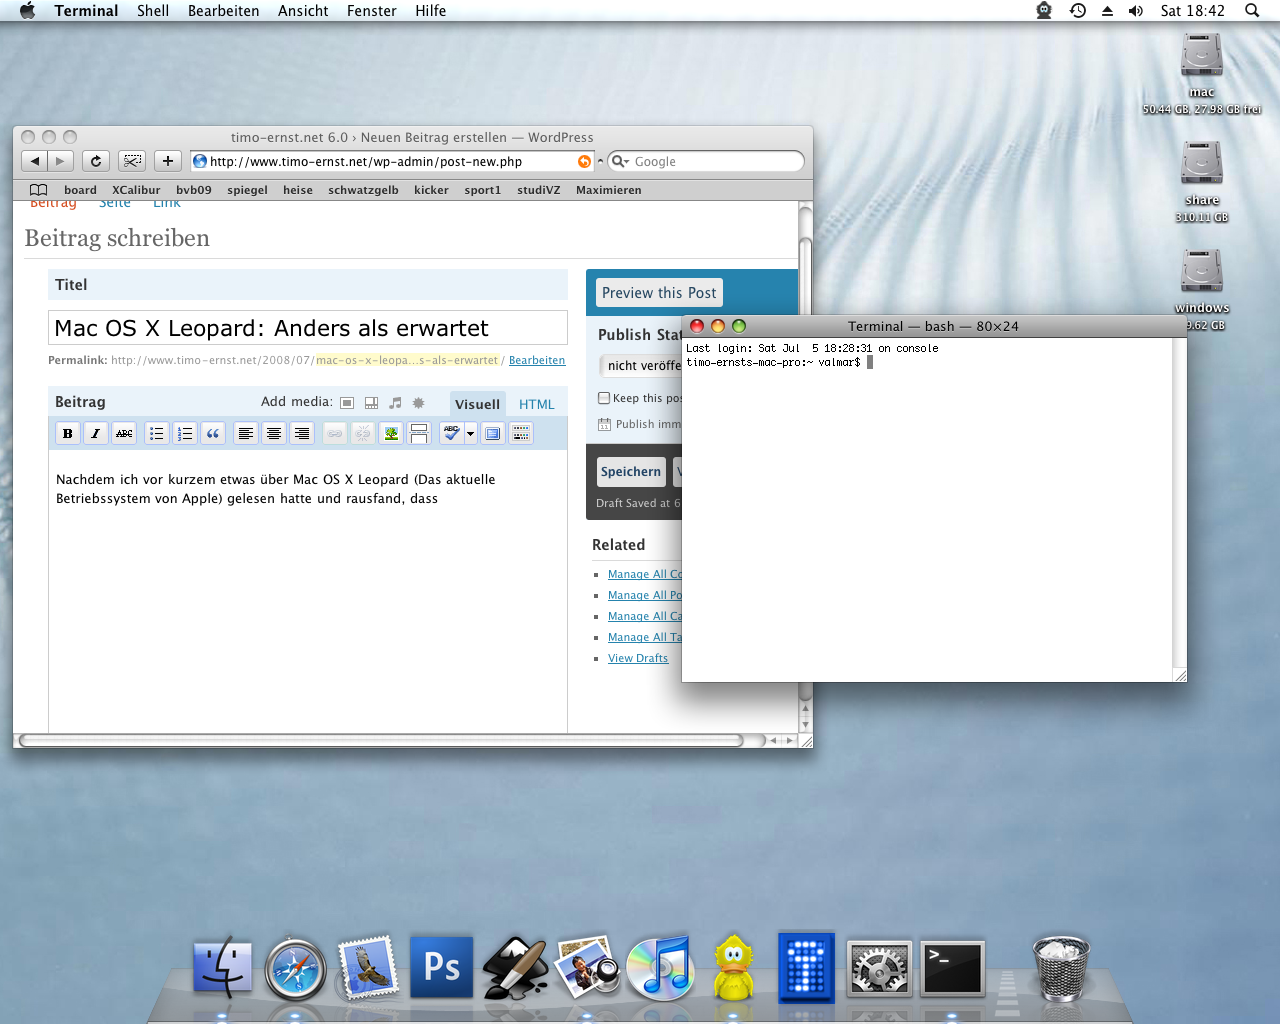Align the text left
This screenshot has height=1024, width=1280.
245,433
